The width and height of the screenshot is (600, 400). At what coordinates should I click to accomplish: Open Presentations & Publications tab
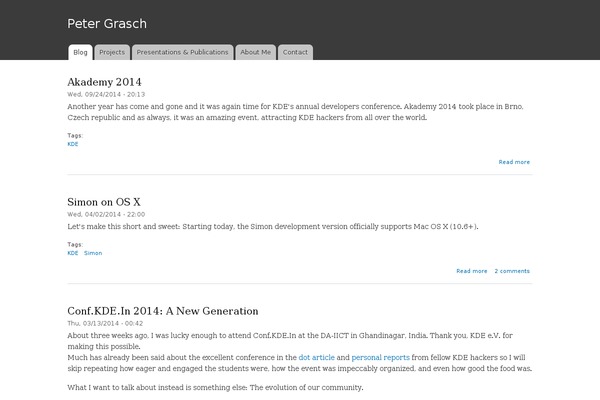click(183, 52)
